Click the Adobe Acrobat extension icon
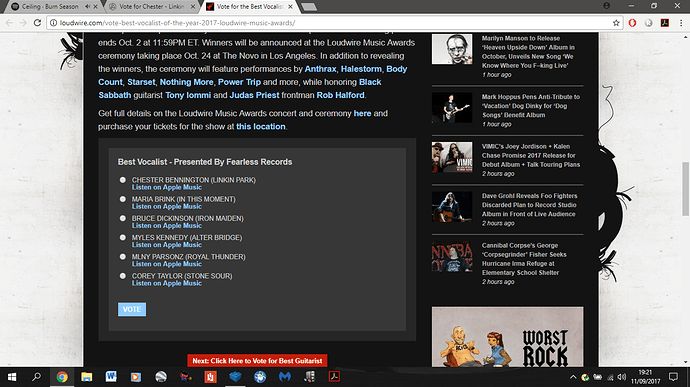The width and height of the screenshot is (690, 387). [664, 23]
